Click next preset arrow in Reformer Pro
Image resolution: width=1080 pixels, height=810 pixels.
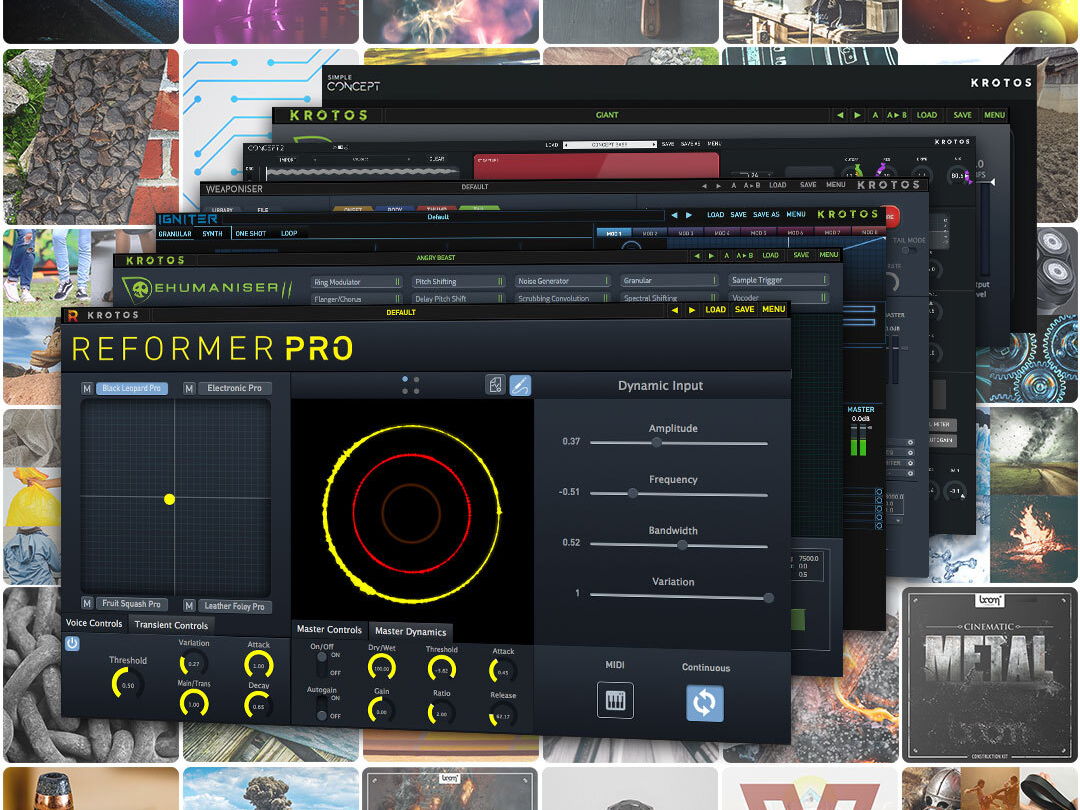(692, 310)
